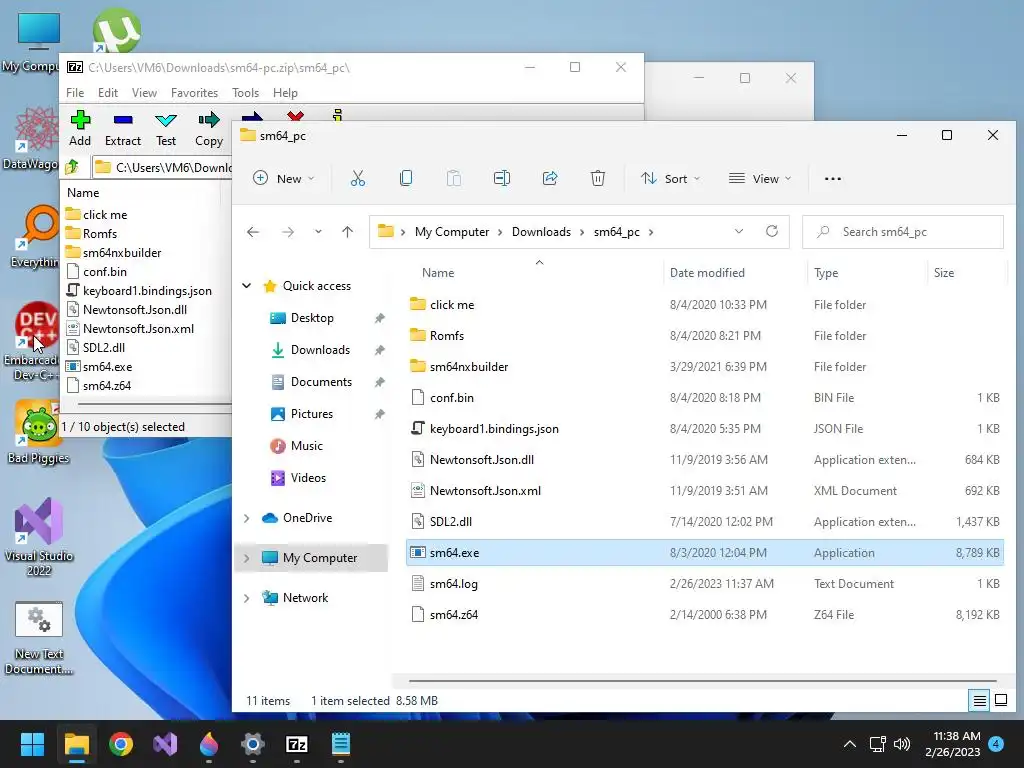This screenshot has width=1024, height=768.
Task: Open the New dropdown in Explorer
Action: [284, 178]
